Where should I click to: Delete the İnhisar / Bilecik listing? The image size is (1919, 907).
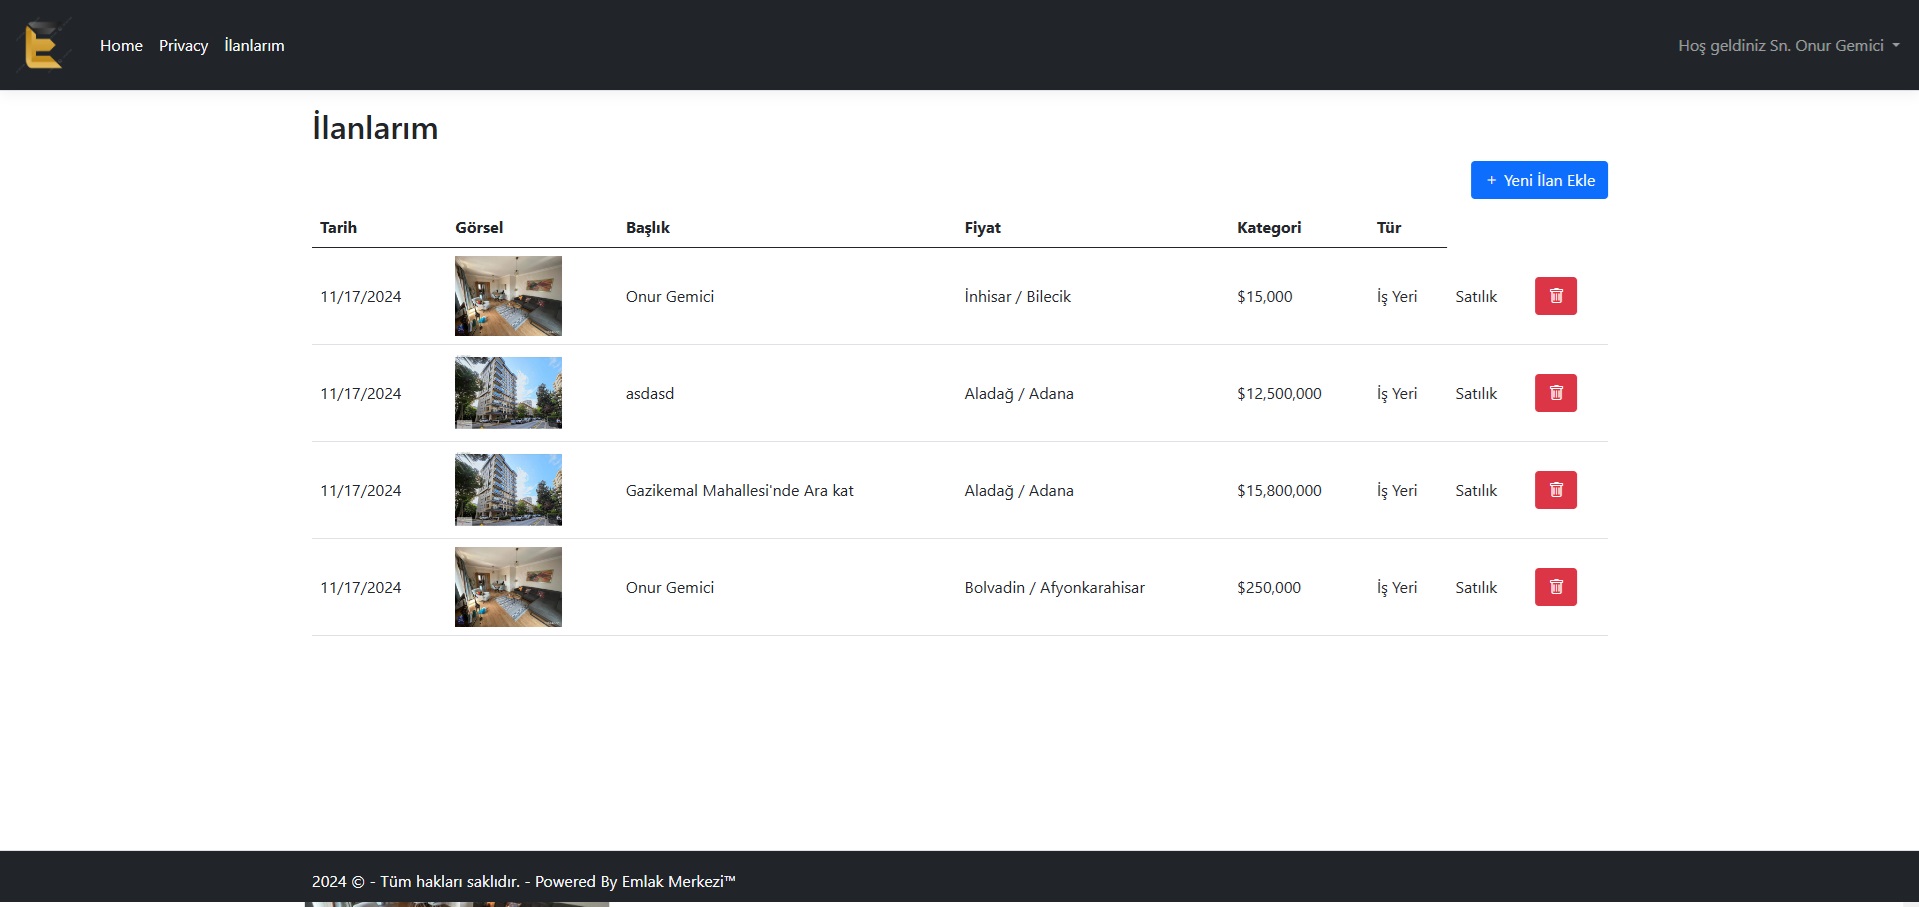click(1555, 296)
